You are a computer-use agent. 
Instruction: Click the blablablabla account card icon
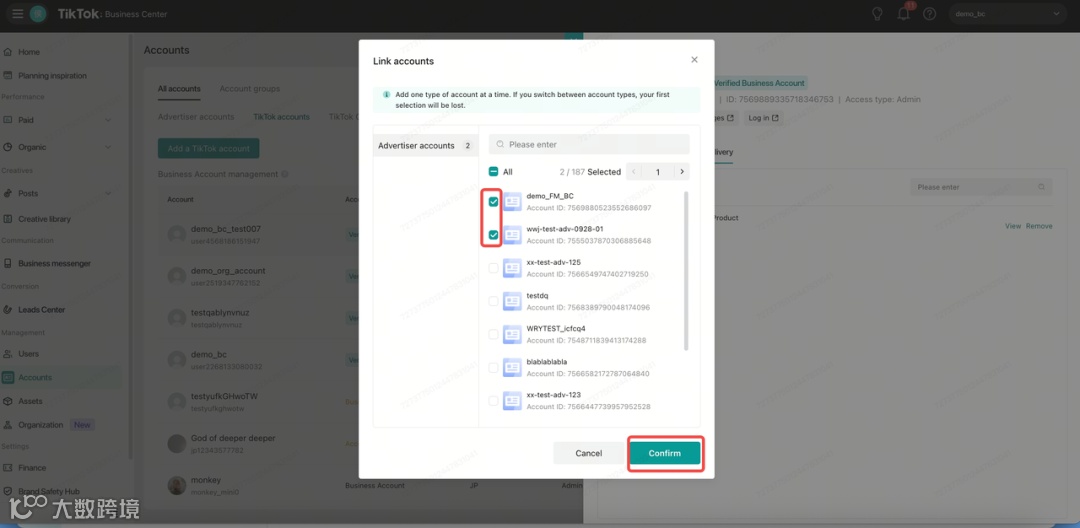[x=512, y=368]
